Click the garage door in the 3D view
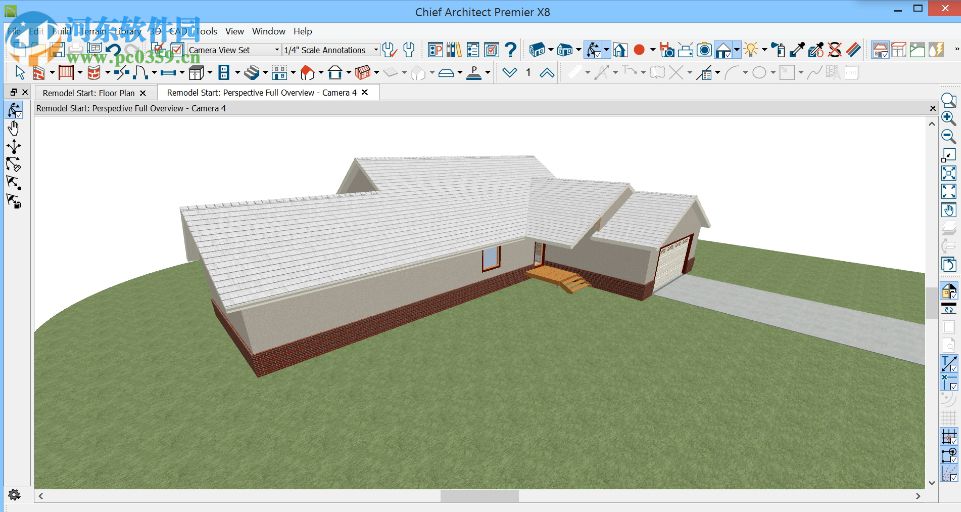Screen dimensions: 961x512 click(x=673, y=264)
